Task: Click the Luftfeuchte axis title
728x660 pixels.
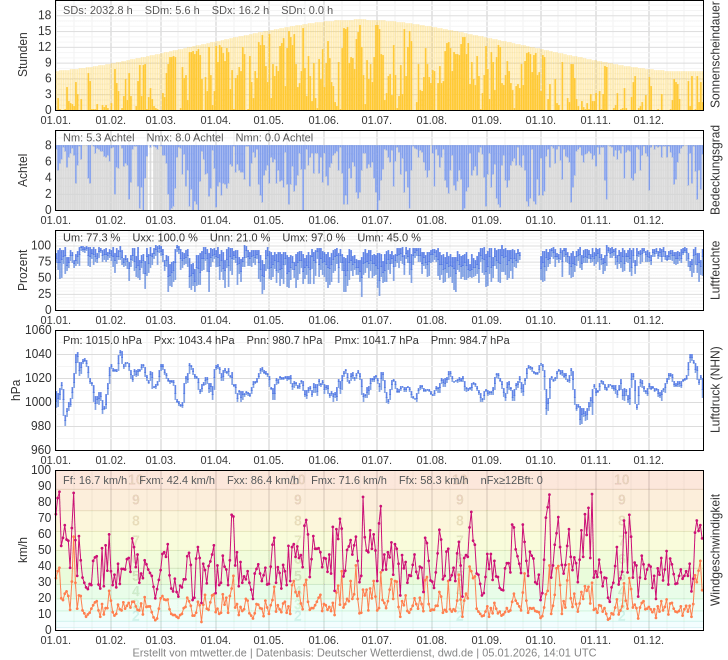Action: coord(715,270)
